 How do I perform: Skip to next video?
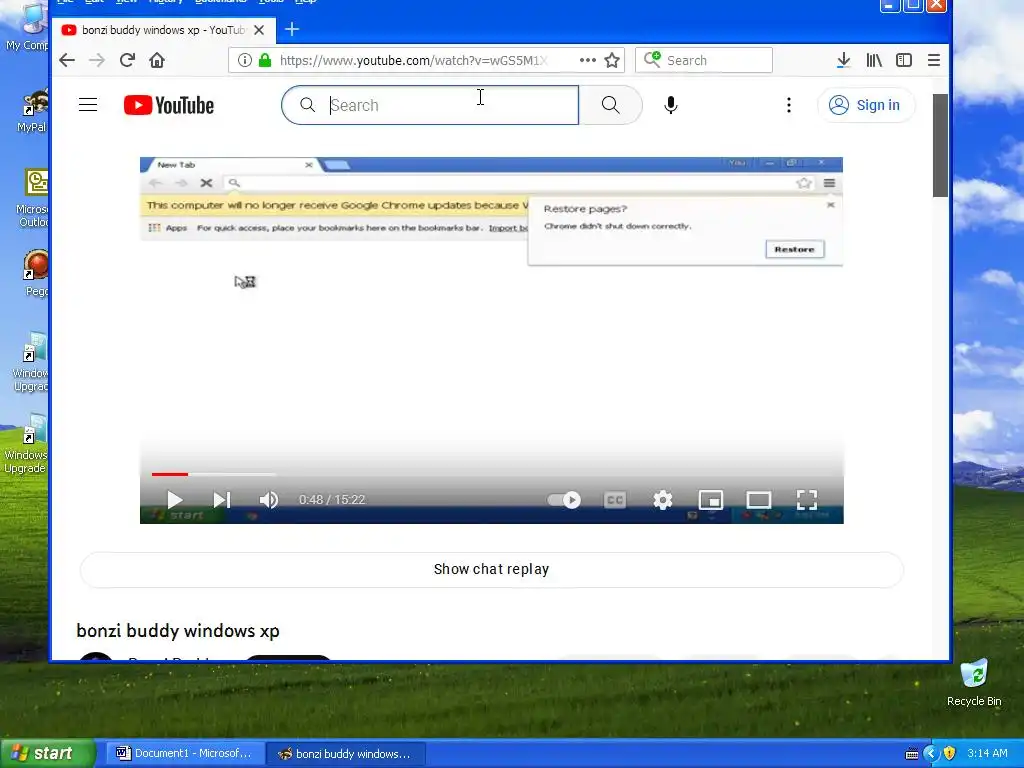[221, 500]
